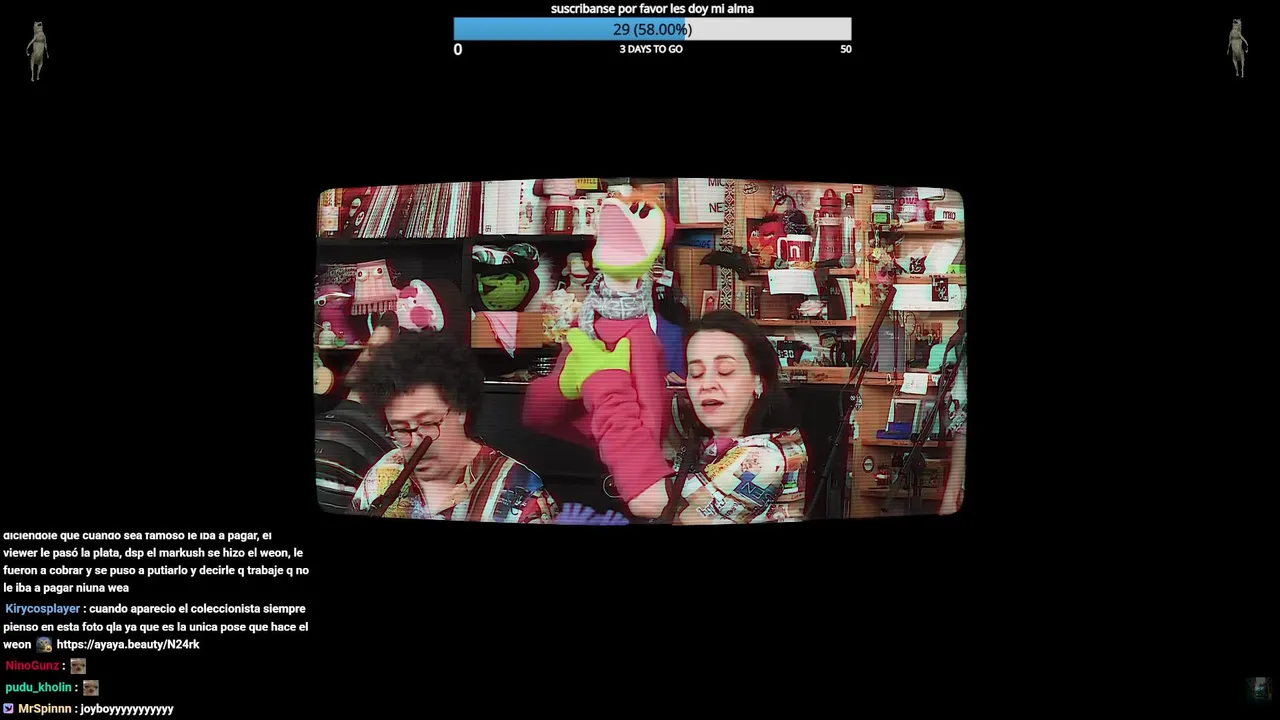This screenshot has width=1280, height=720.
Task: Click the center retro-styled video frame
Action: click(x=640, y=351)
